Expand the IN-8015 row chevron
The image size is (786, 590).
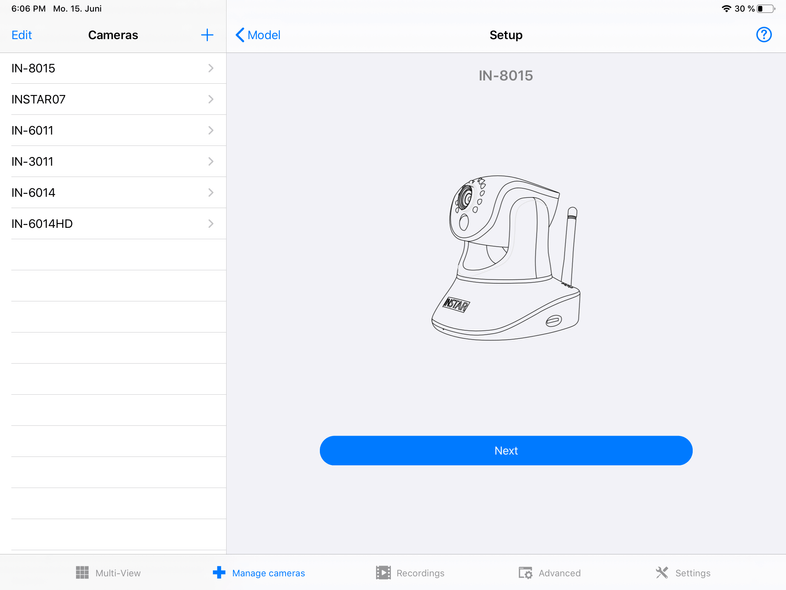(x=211, y=68)
